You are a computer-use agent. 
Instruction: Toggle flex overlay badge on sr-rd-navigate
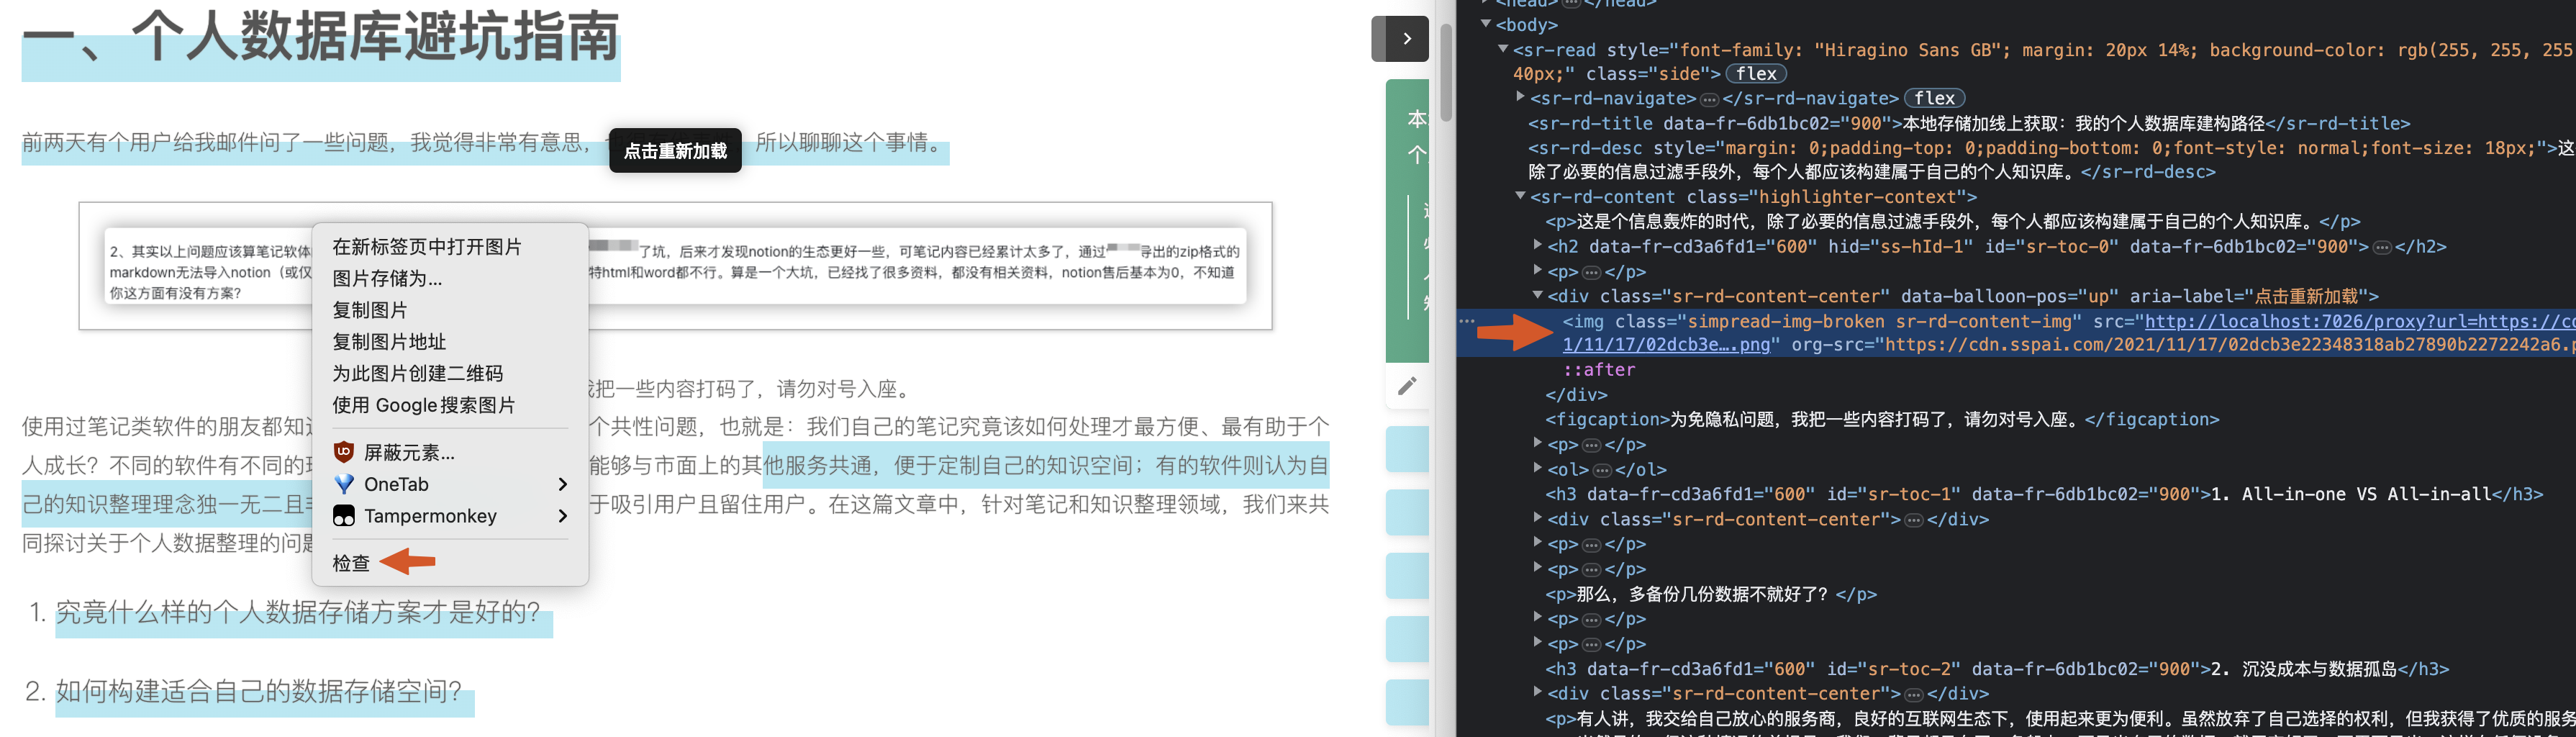[x=1935, y=99]
